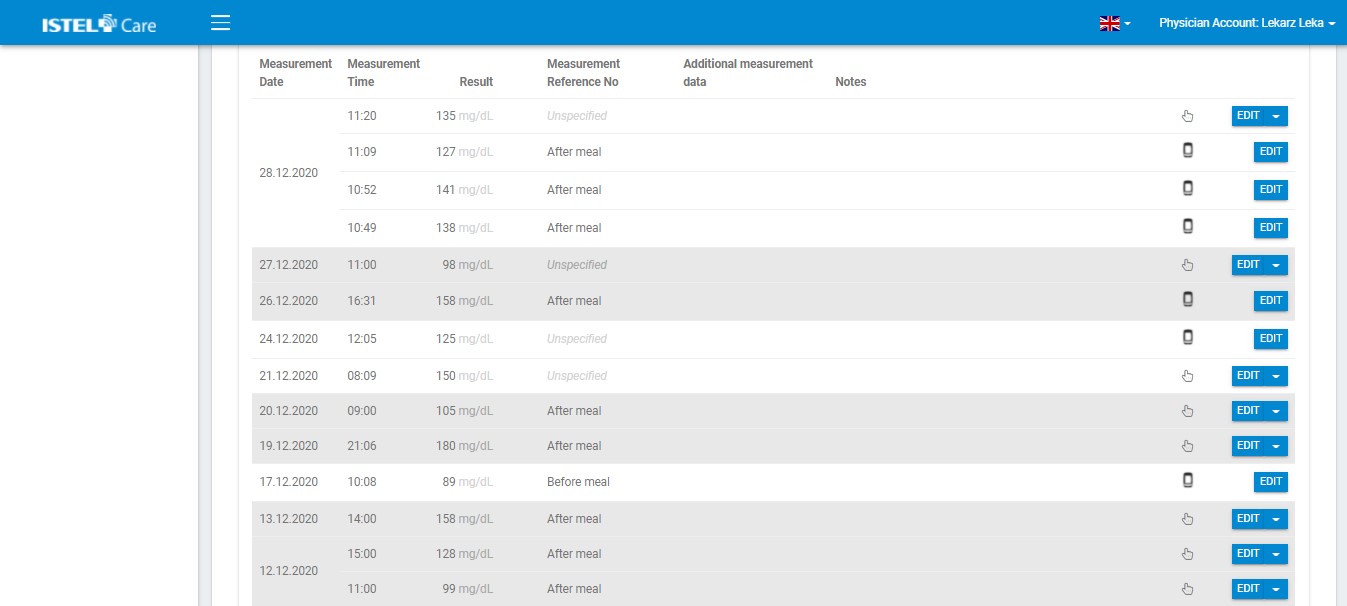Select After meal in the 13.12.2020 row
The width and height of the screenshot is (1347, 606).
pyautogui.click(x=574, y=519)
